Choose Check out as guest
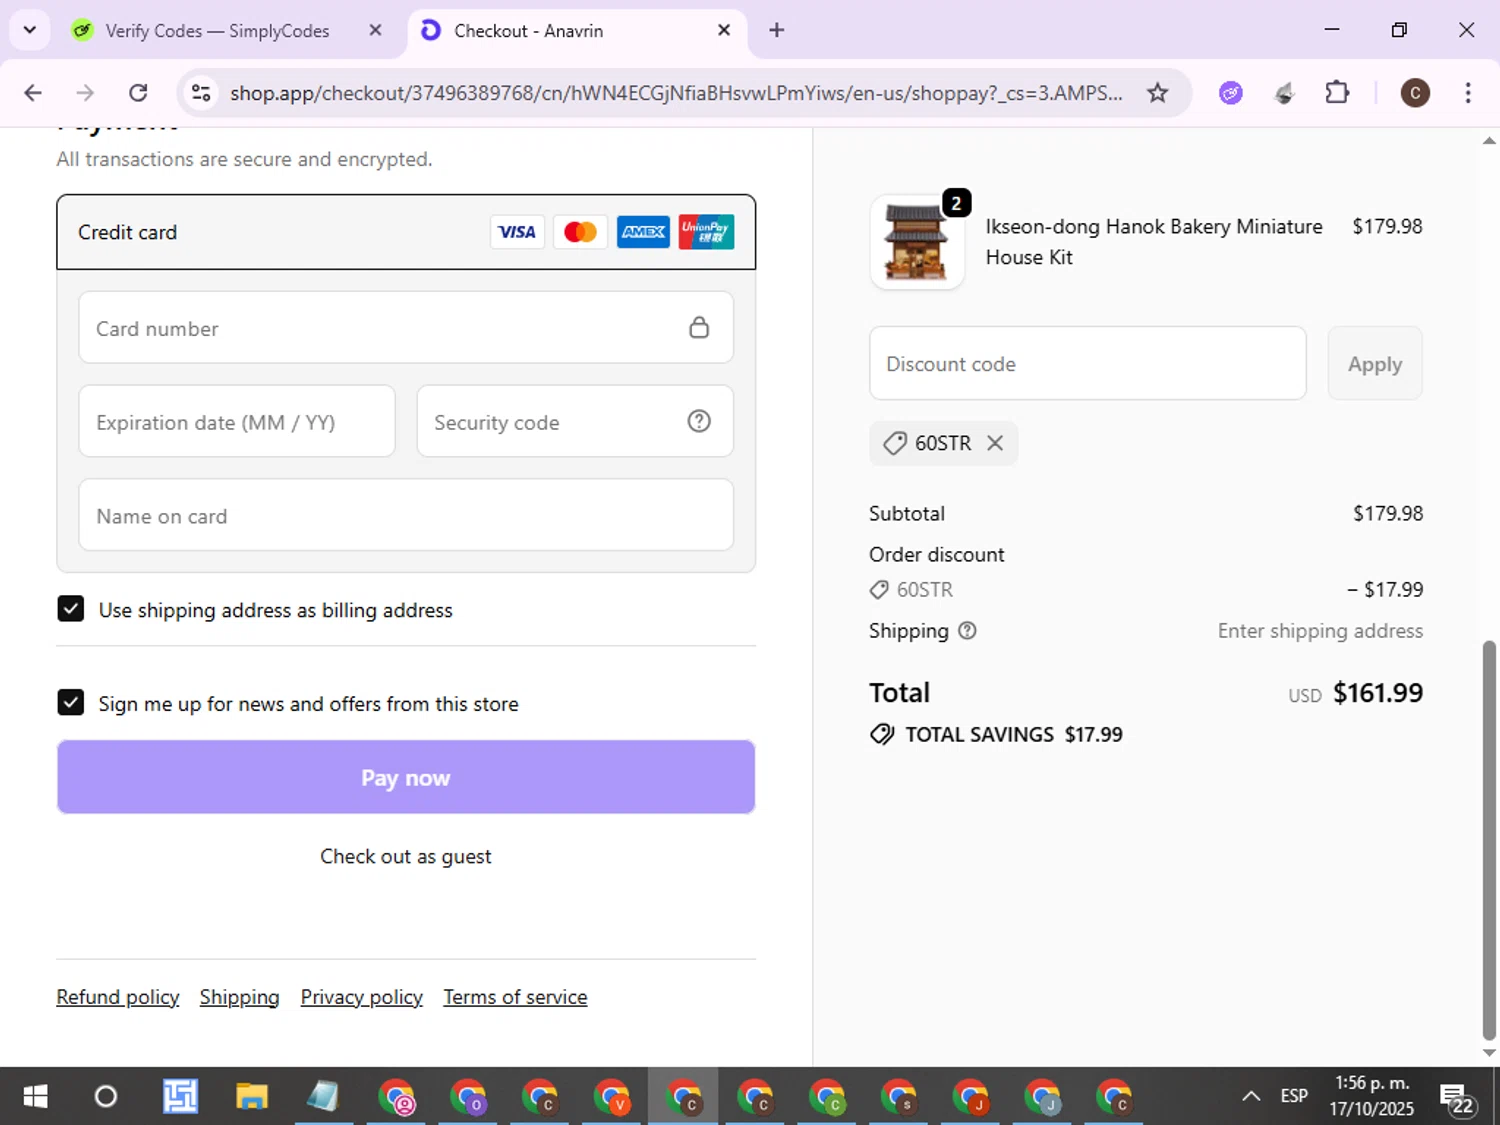1500x1125 pixels. point(406,856)
